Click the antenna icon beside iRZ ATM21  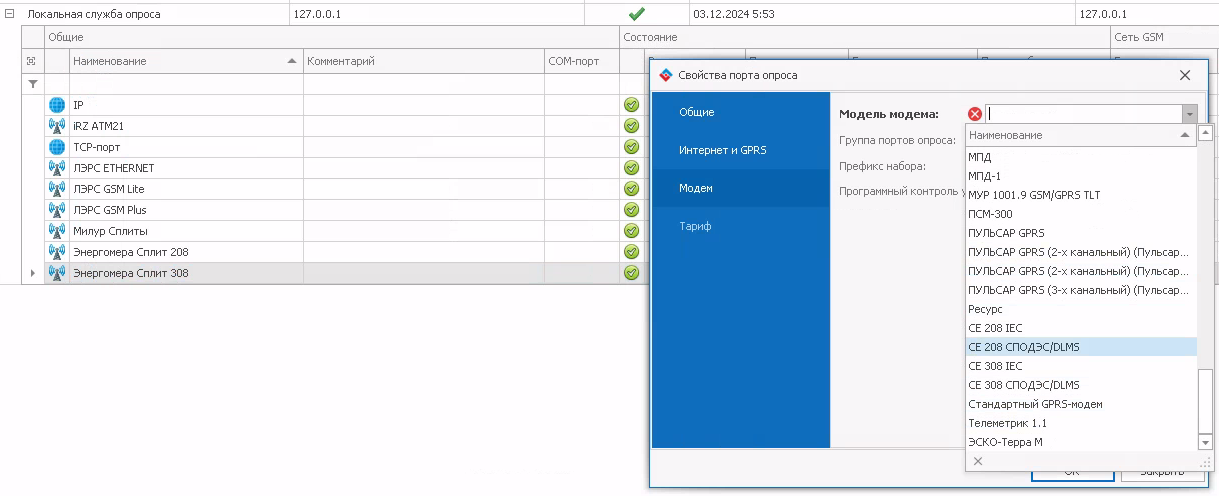pos(57,126)
